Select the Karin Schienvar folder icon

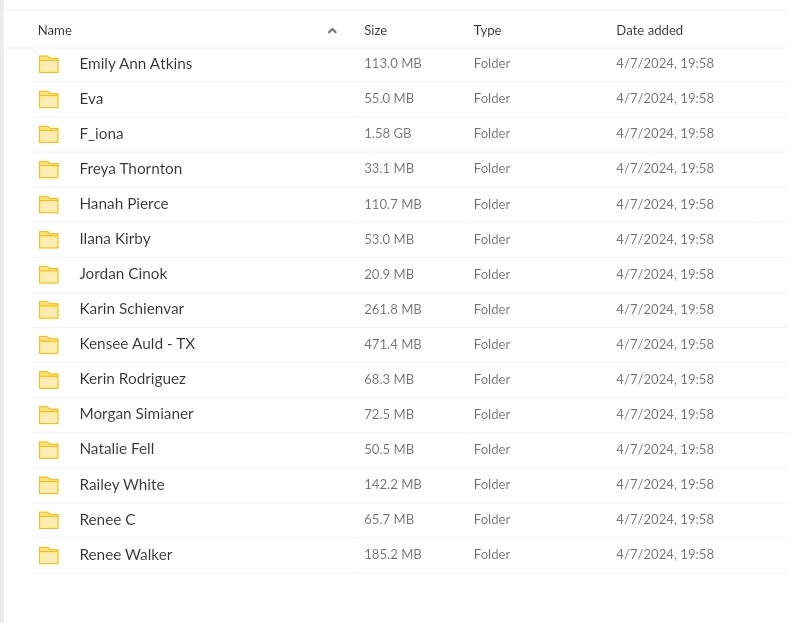click(x=49, y=309)
